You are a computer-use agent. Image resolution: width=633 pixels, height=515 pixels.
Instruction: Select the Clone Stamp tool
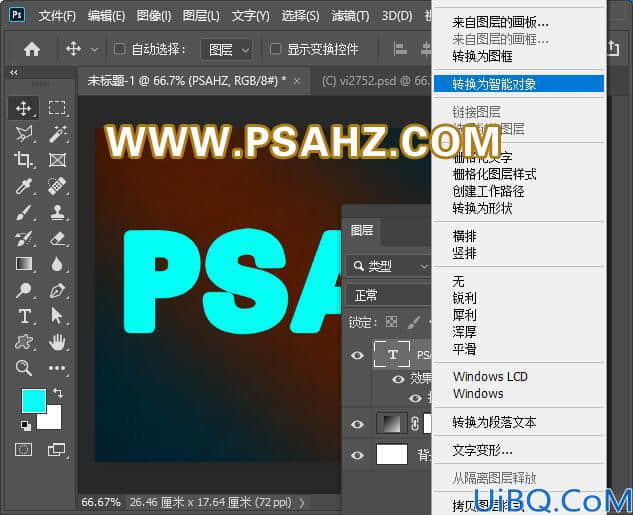click(x=57, y=212)
